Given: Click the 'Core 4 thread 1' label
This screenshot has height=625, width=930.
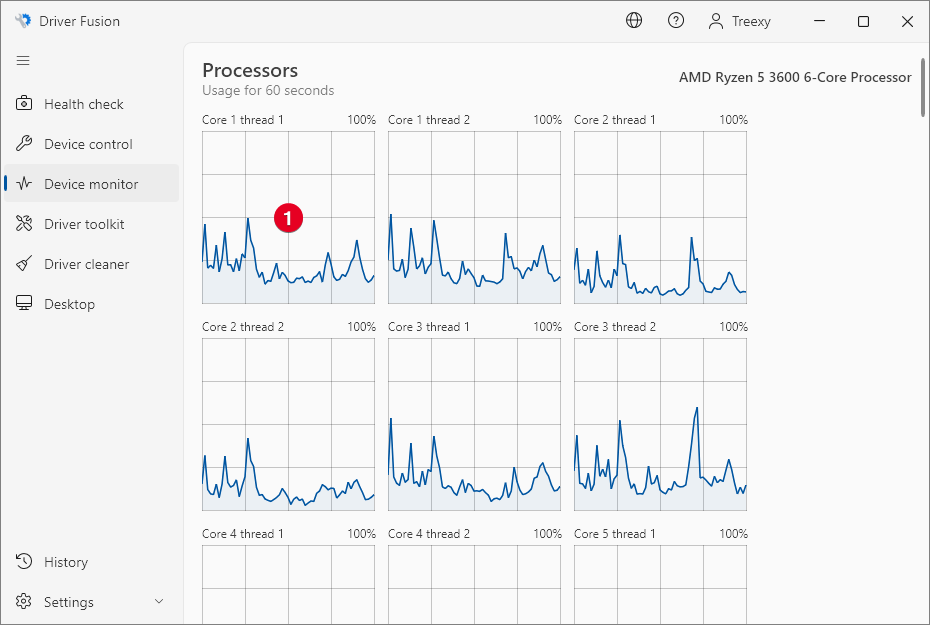Looking at the screenshot, I should 243,534.
